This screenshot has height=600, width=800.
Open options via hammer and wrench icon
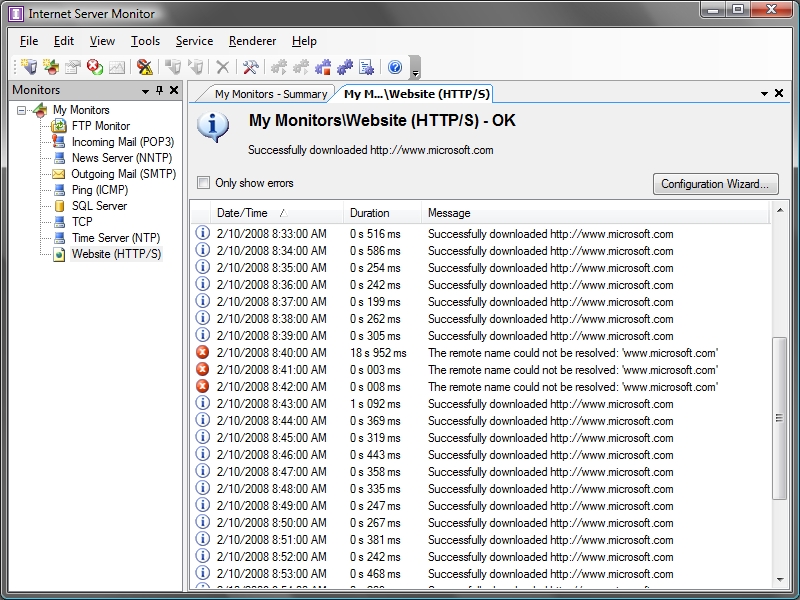coord(251,67)
